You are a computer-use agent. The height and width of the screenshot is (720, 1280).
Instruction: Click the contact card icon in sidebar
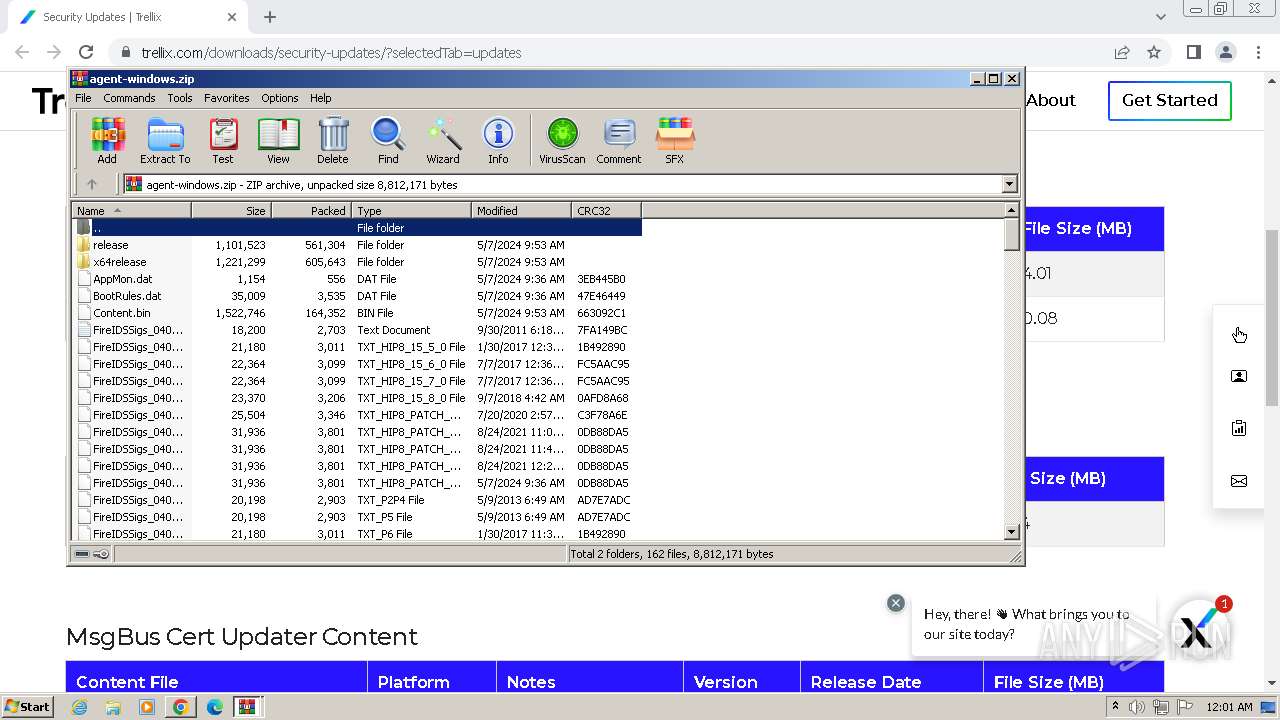pyautogui.click(x=1239, y=376)
